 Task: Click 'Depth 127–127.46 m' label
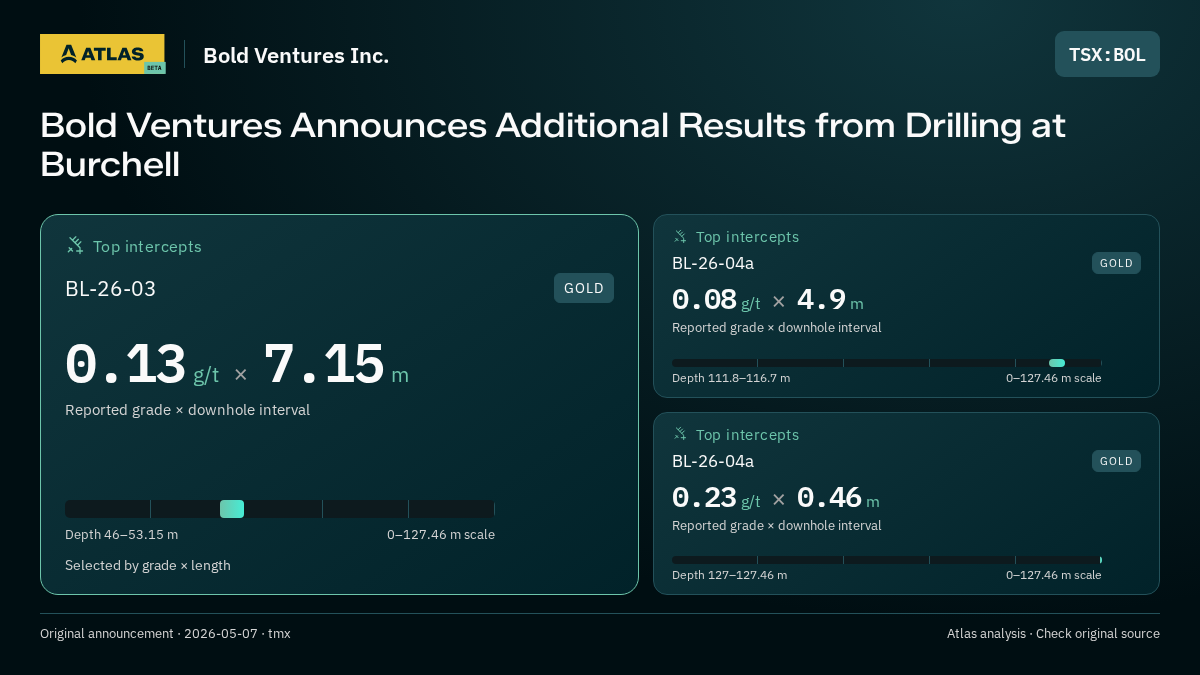tap(730, 575)
